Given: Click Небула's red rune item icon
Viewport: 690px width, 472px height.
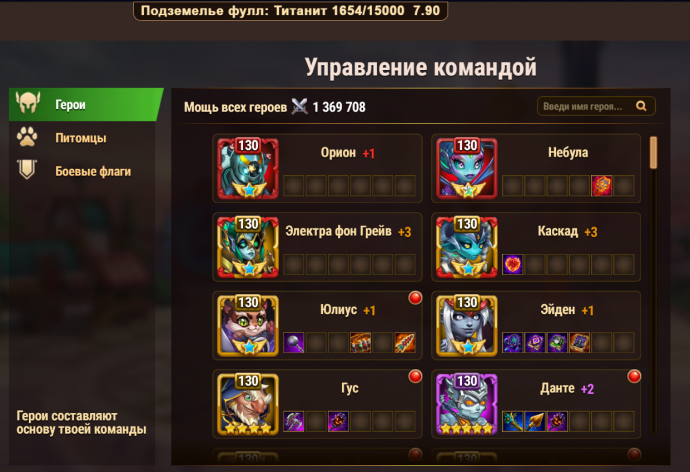Looking at the screenshot, I should pyautogui.click(x=602, y=186).
